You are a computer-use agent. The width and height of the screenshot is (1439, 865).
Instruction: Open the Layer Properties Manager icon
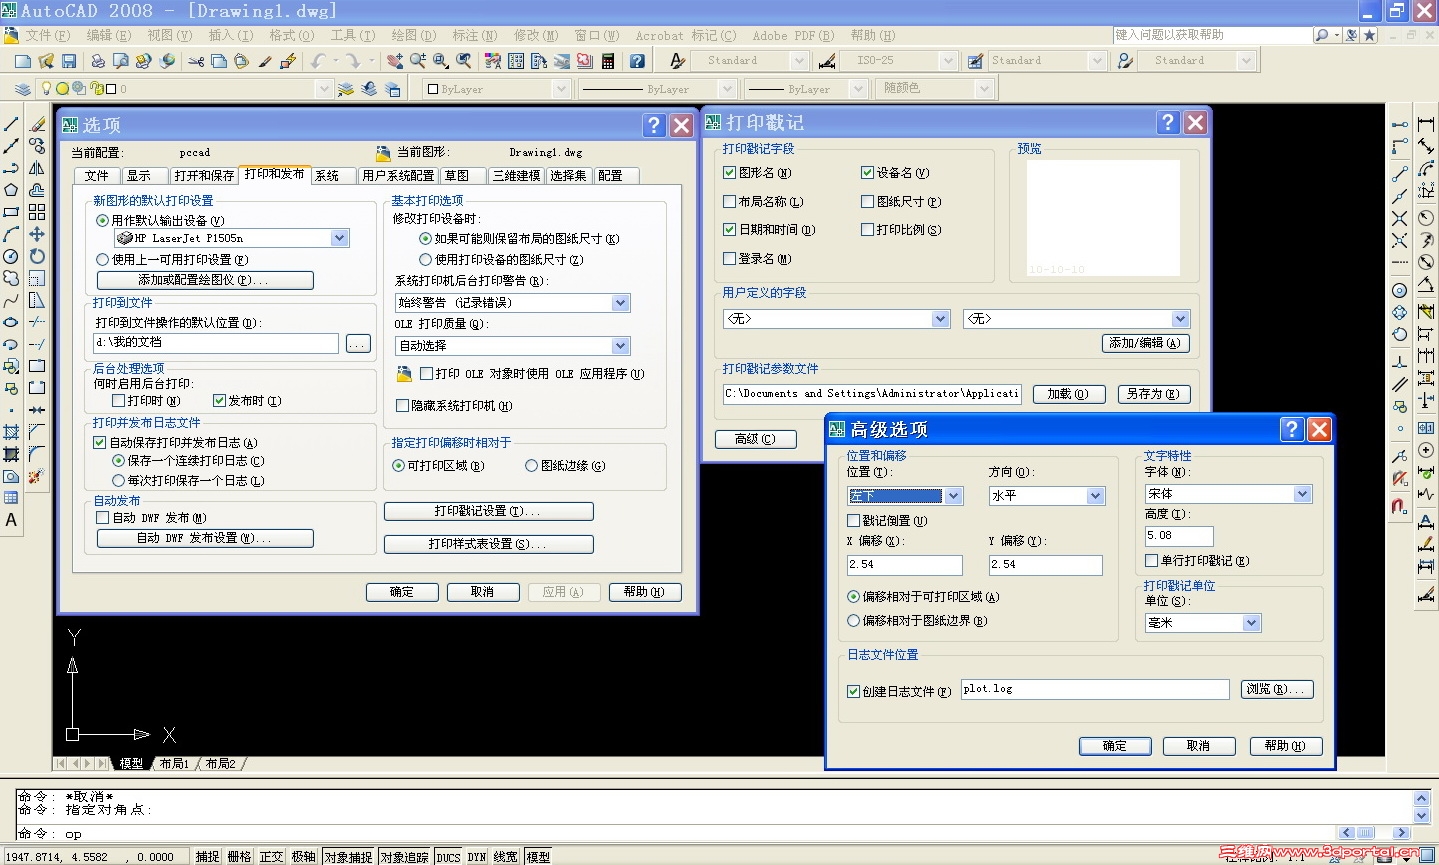pyautogui.click(x=22, y=89)
